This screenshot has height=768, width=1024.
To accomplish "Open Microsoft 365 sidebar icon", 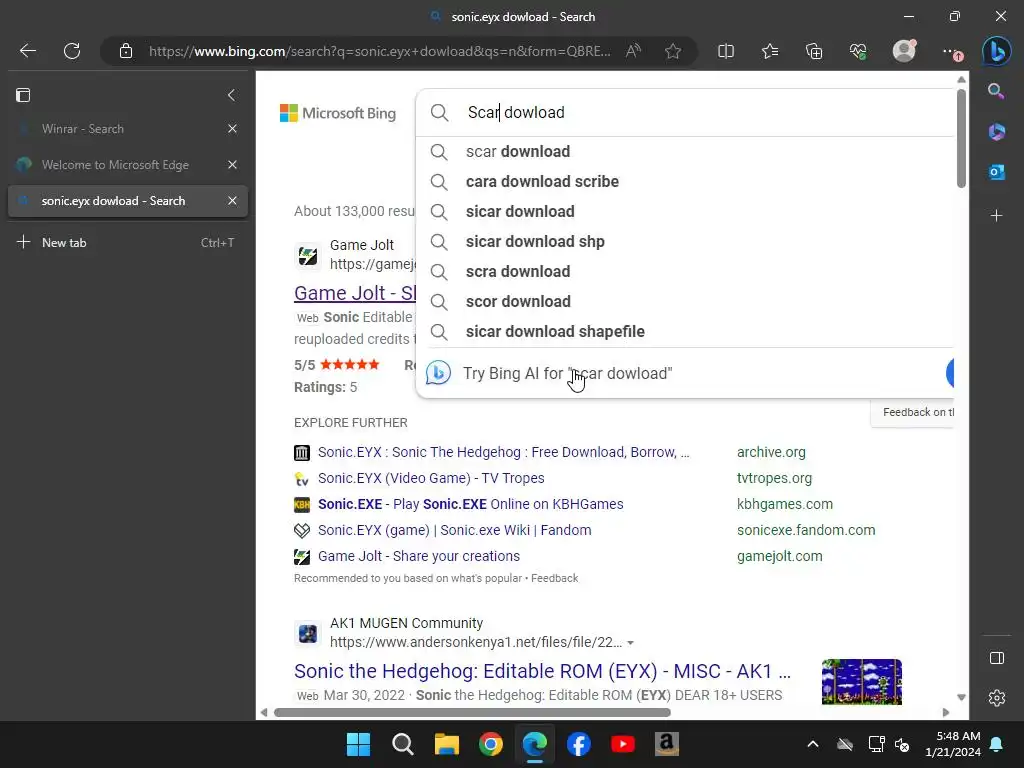I will pyautogui.click(x=996, y=131).
